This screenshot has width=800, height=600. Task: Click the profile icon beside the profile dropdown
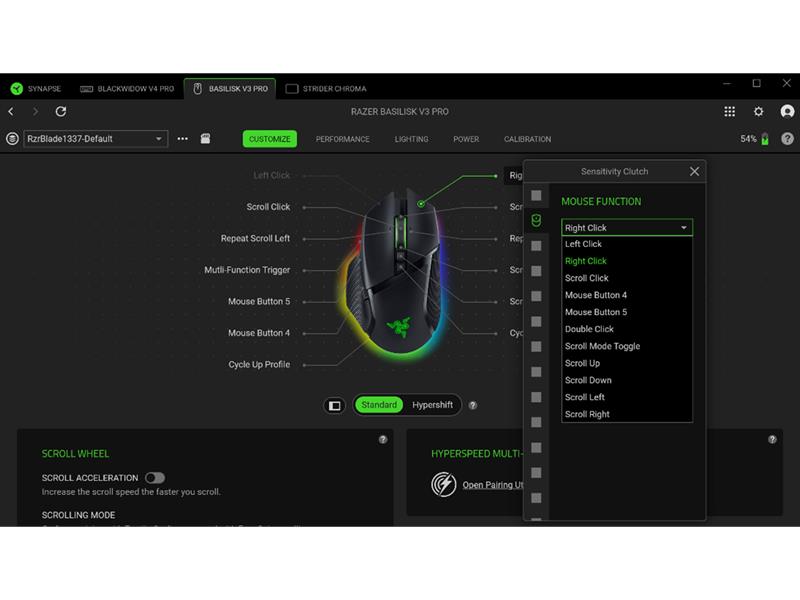click(x=12, y=139)
